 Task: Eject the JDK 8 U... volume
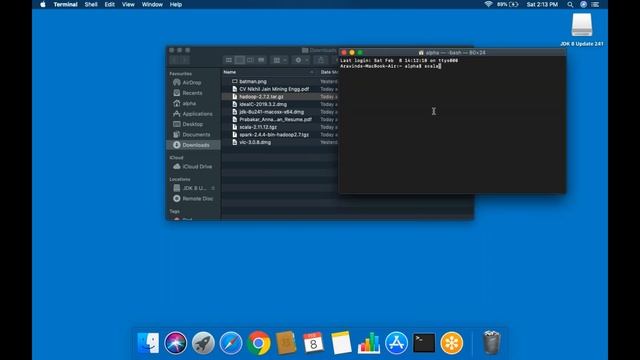(213, 188)
